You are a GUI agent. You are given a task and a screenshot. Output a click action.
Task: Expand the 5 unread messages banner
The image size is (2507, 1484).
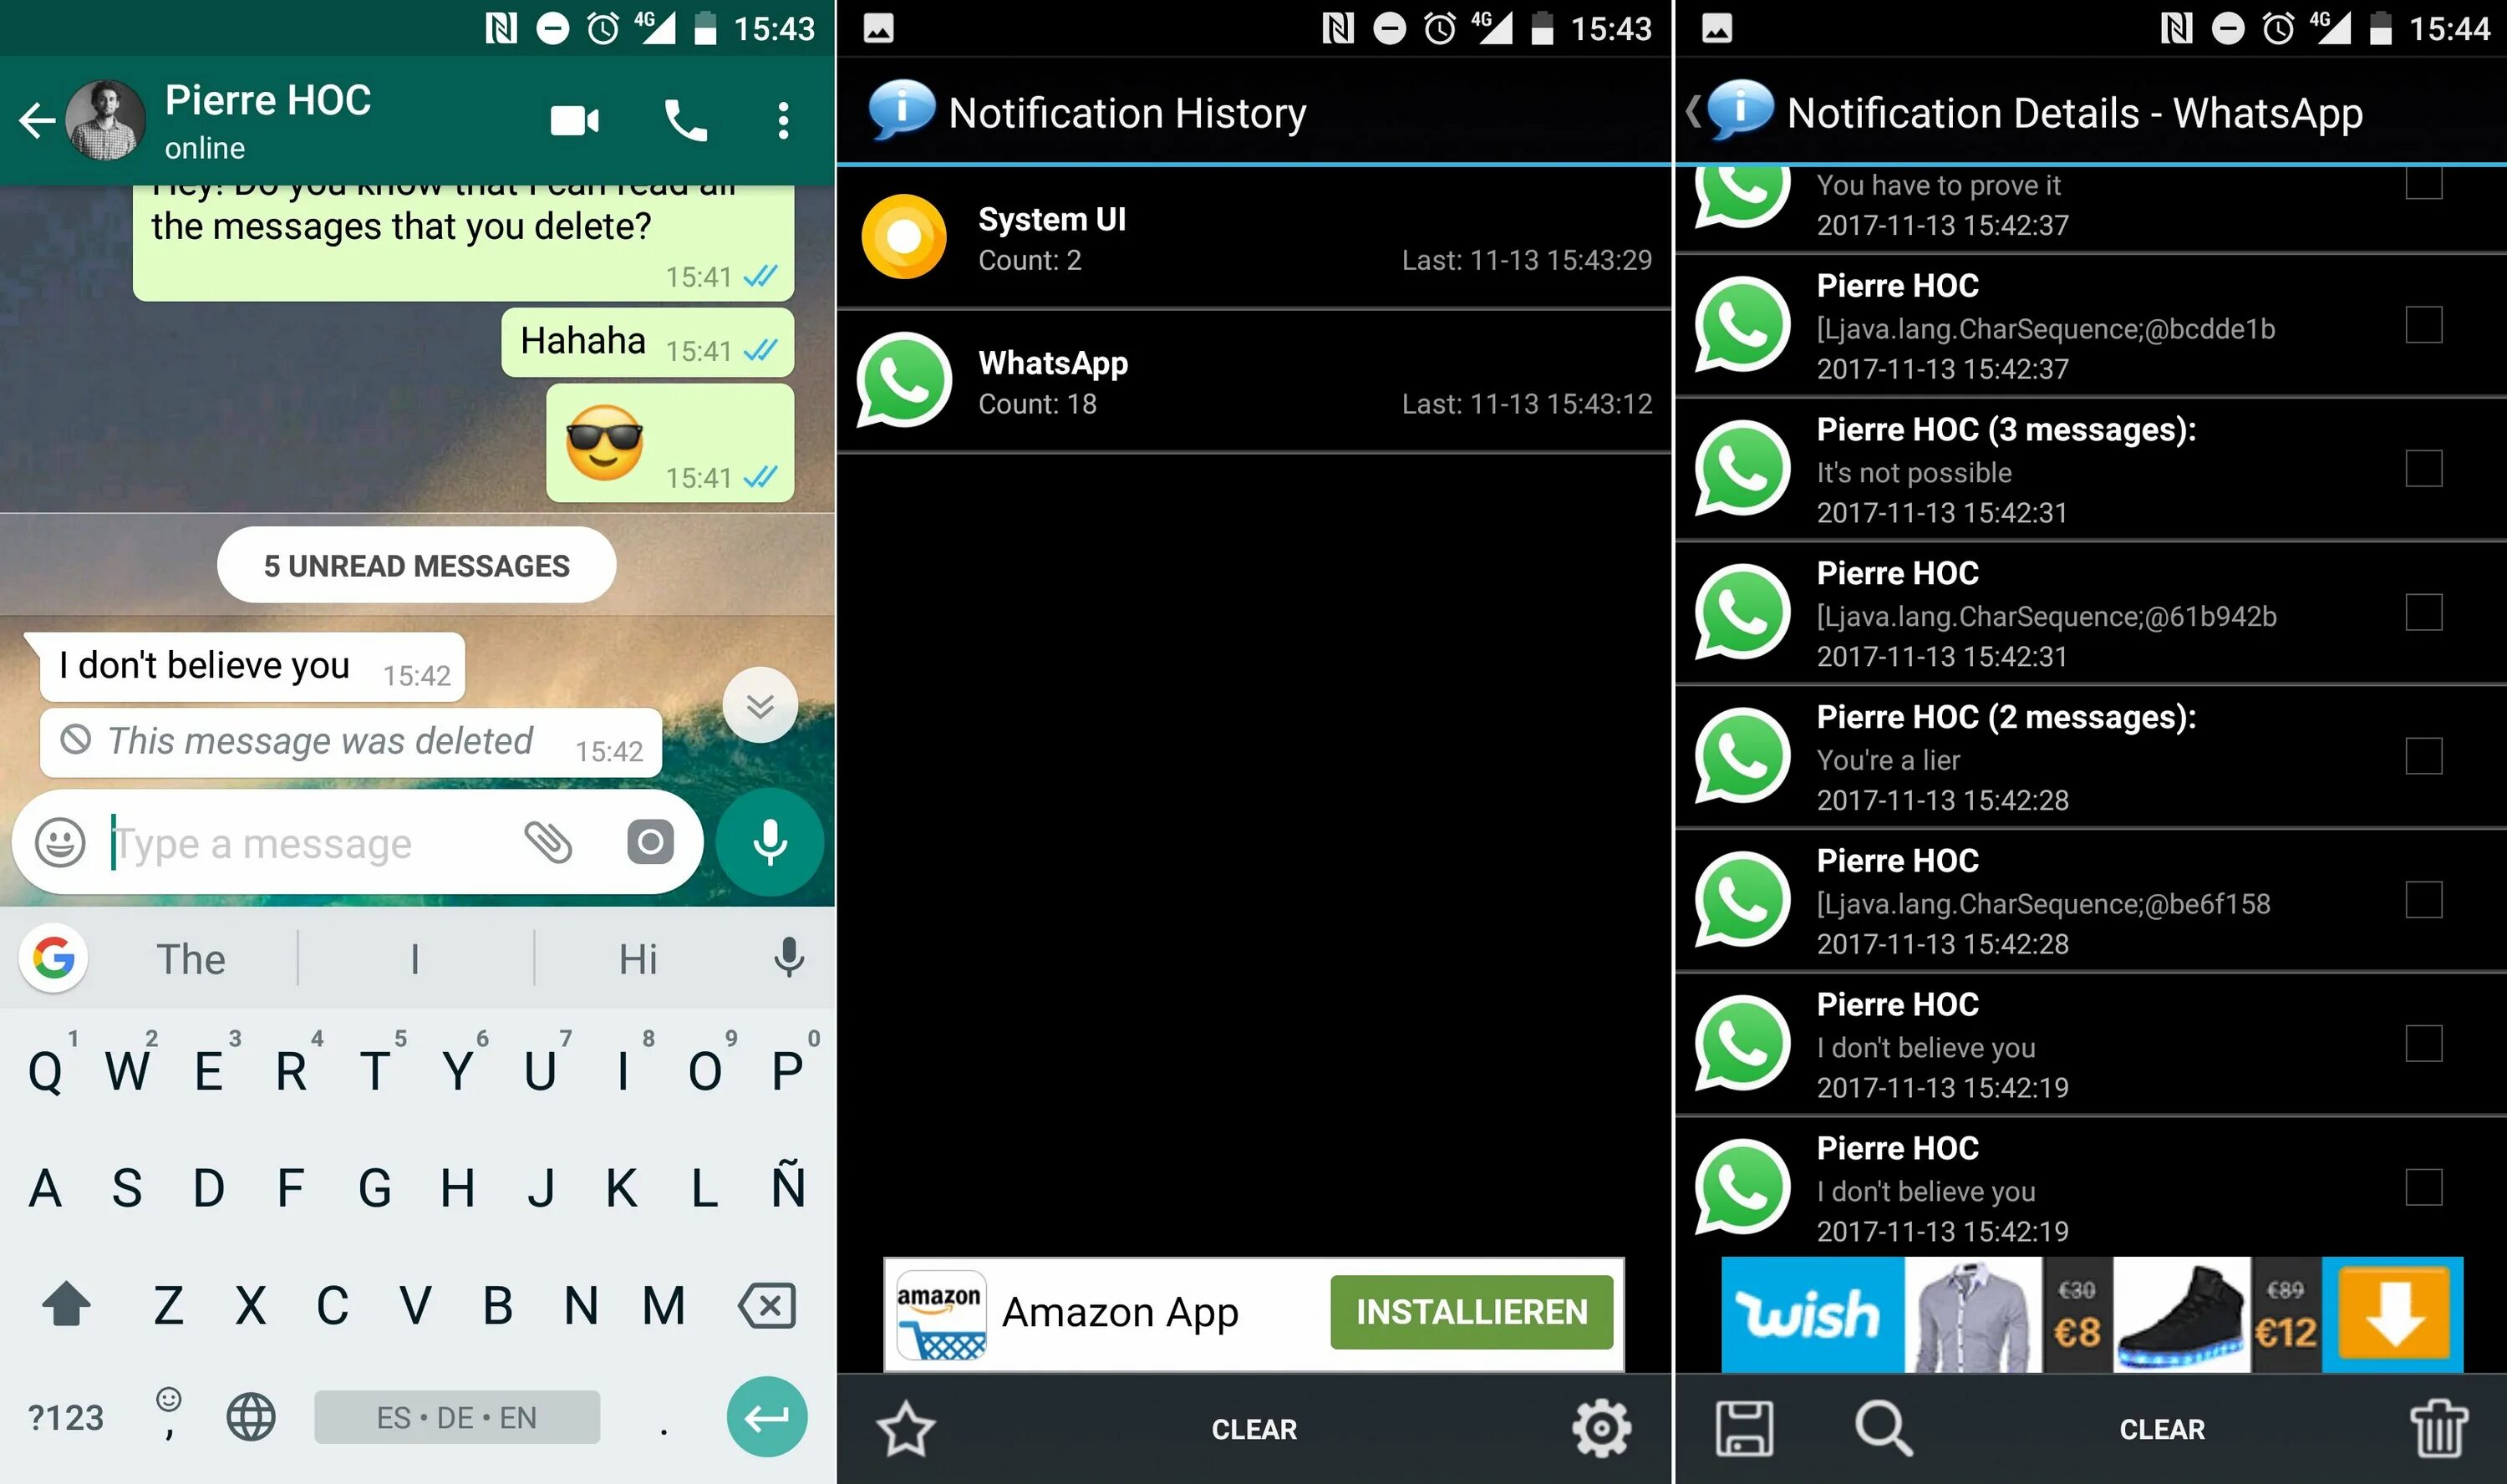(x=415, y=566)
